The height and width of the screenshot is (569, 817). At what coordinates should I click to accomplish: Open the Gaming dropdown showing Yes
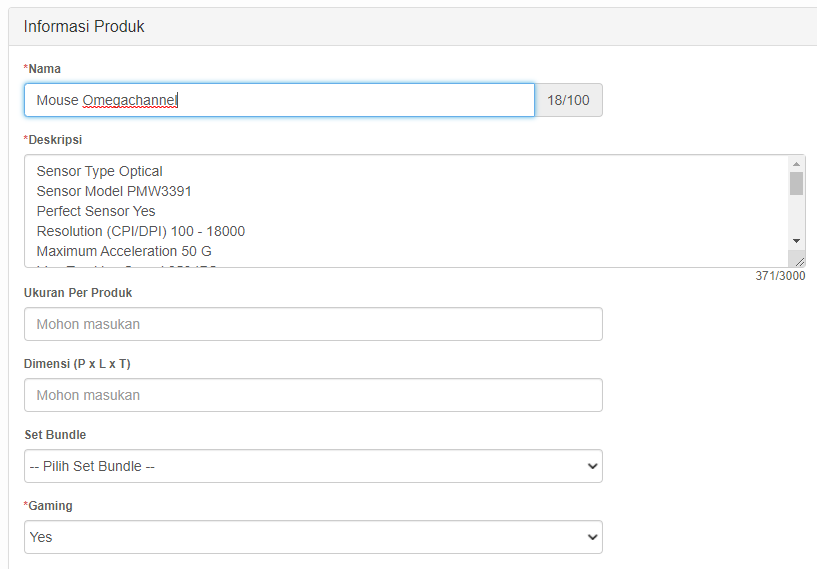pyautogui.click(x=313, y=537)
